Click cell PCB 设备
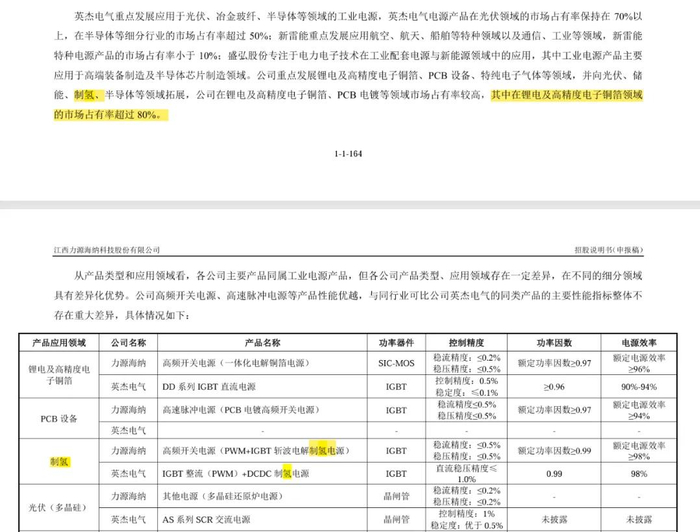Image resolution: width=700 pixels, height=532 pixels. tap(59, 419)
